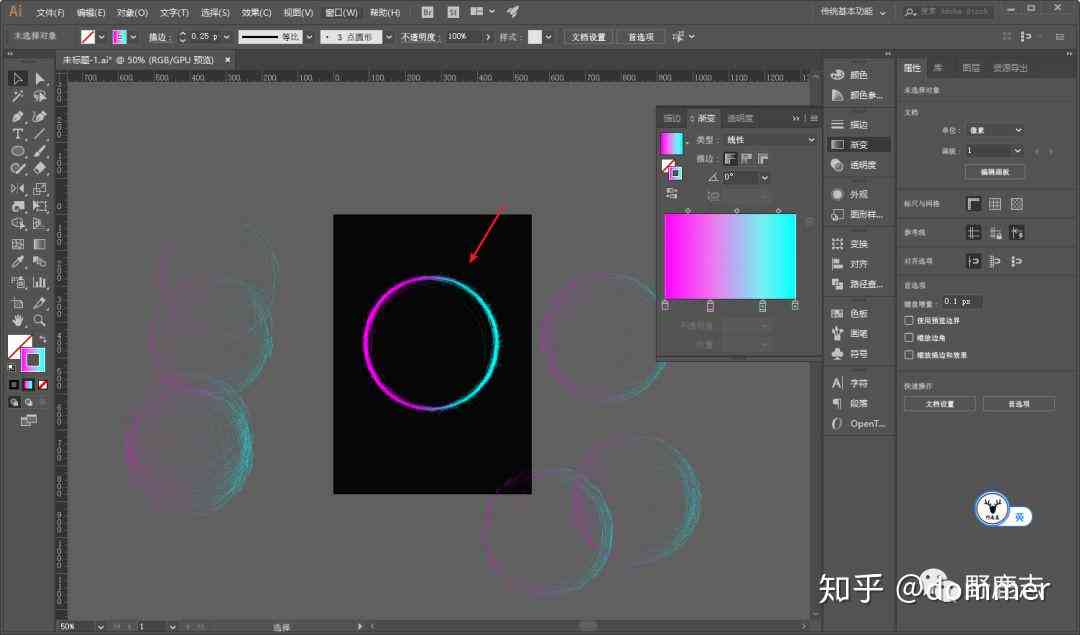Open the gradient type 线性 dropdown

[x=771, y=140]
